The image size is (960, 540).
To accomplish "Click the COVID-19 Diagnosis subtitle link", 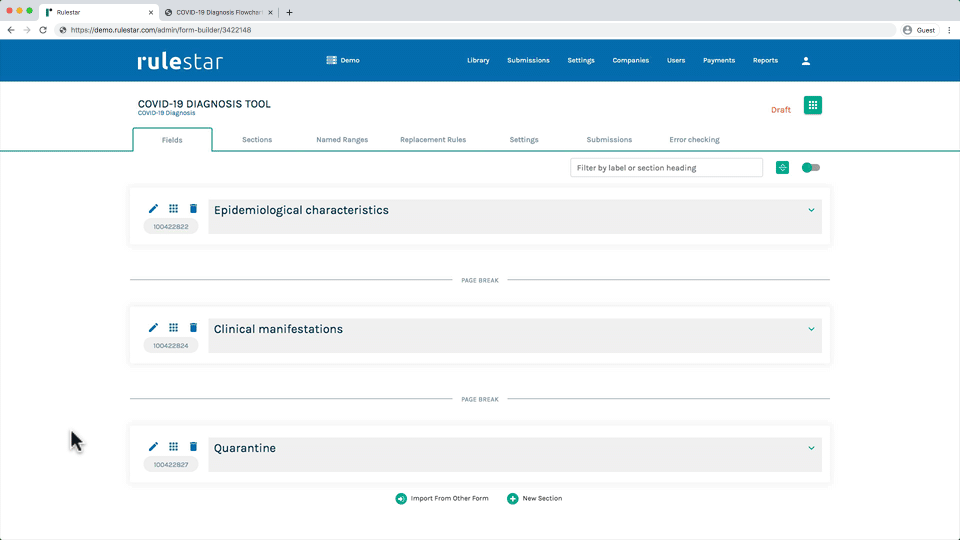I will (167, 113).
